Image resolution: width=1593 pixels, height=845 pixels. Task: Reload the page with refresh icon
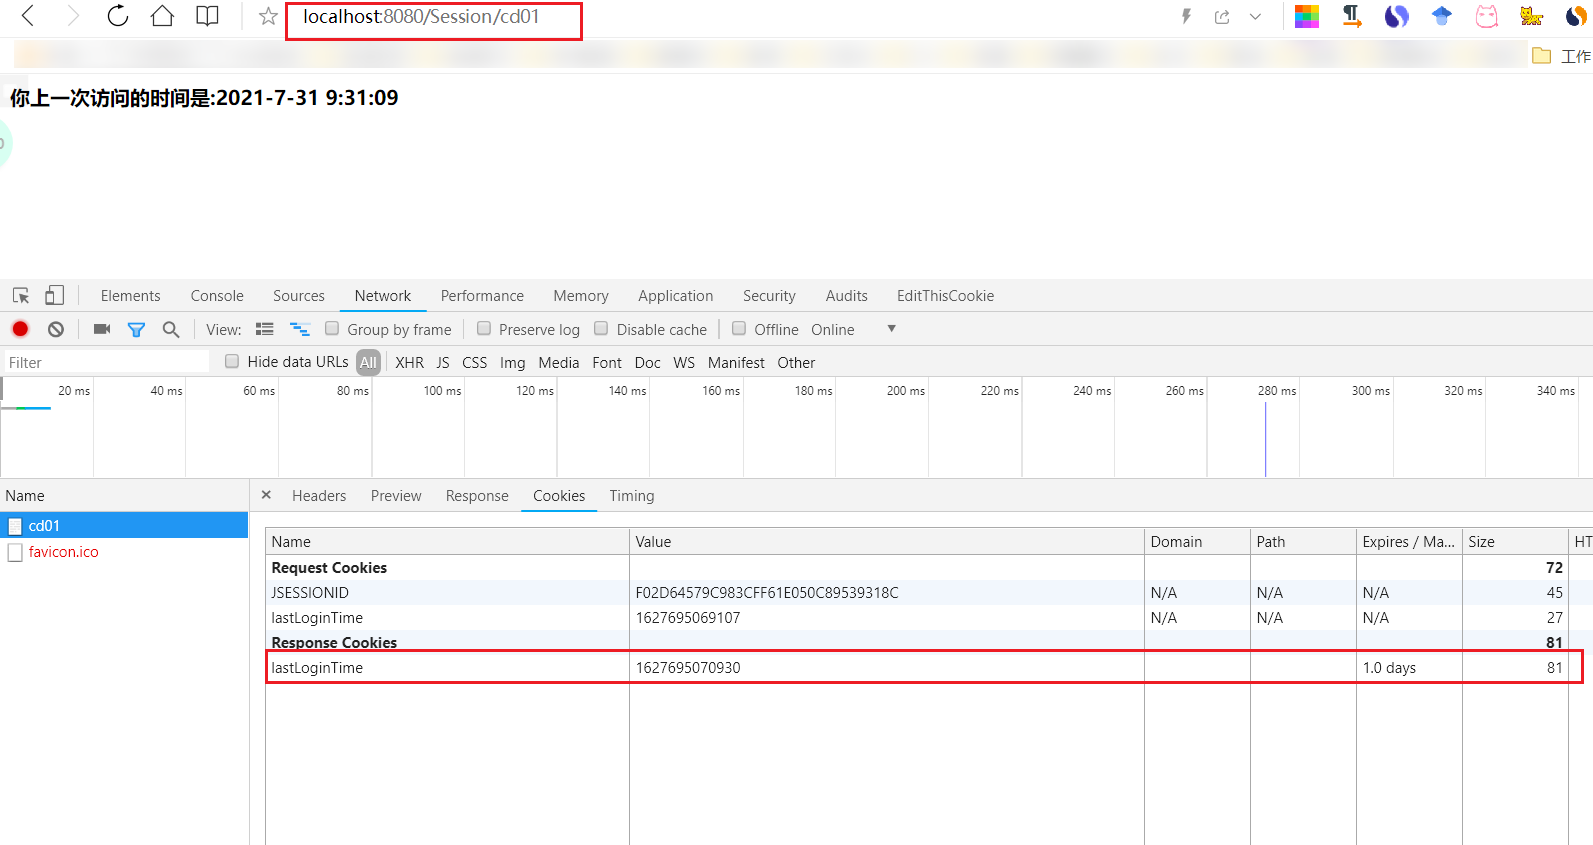[118, 16]
